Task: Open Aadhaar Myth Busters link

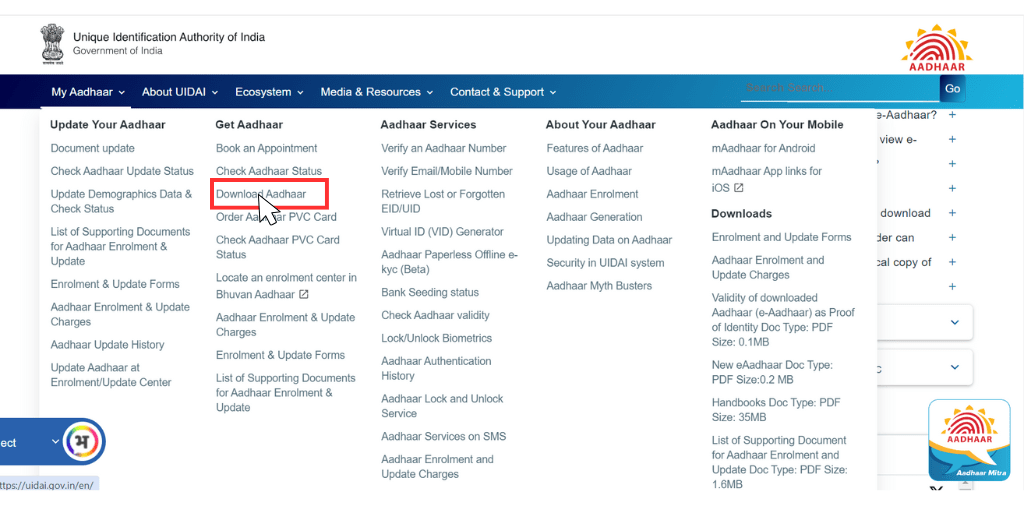Action: tap(599, 285)
